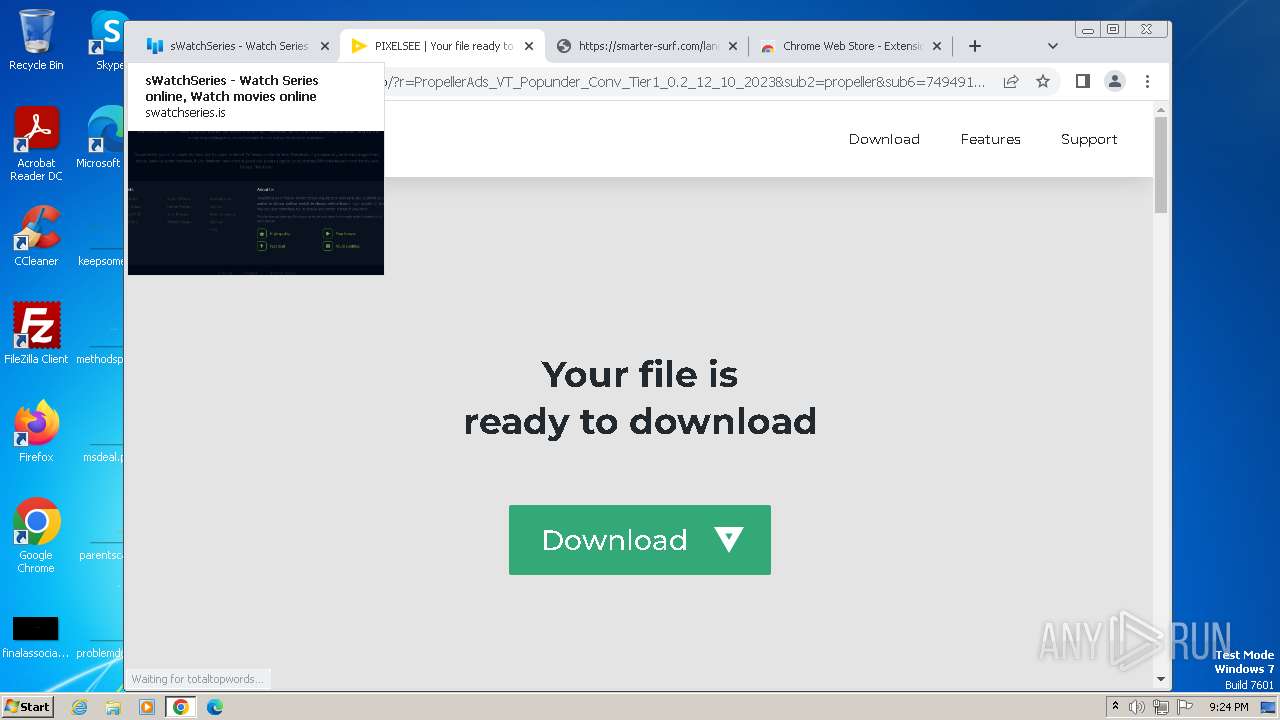Open Recycle Bin desktop icon

click(x=36, y=40)
